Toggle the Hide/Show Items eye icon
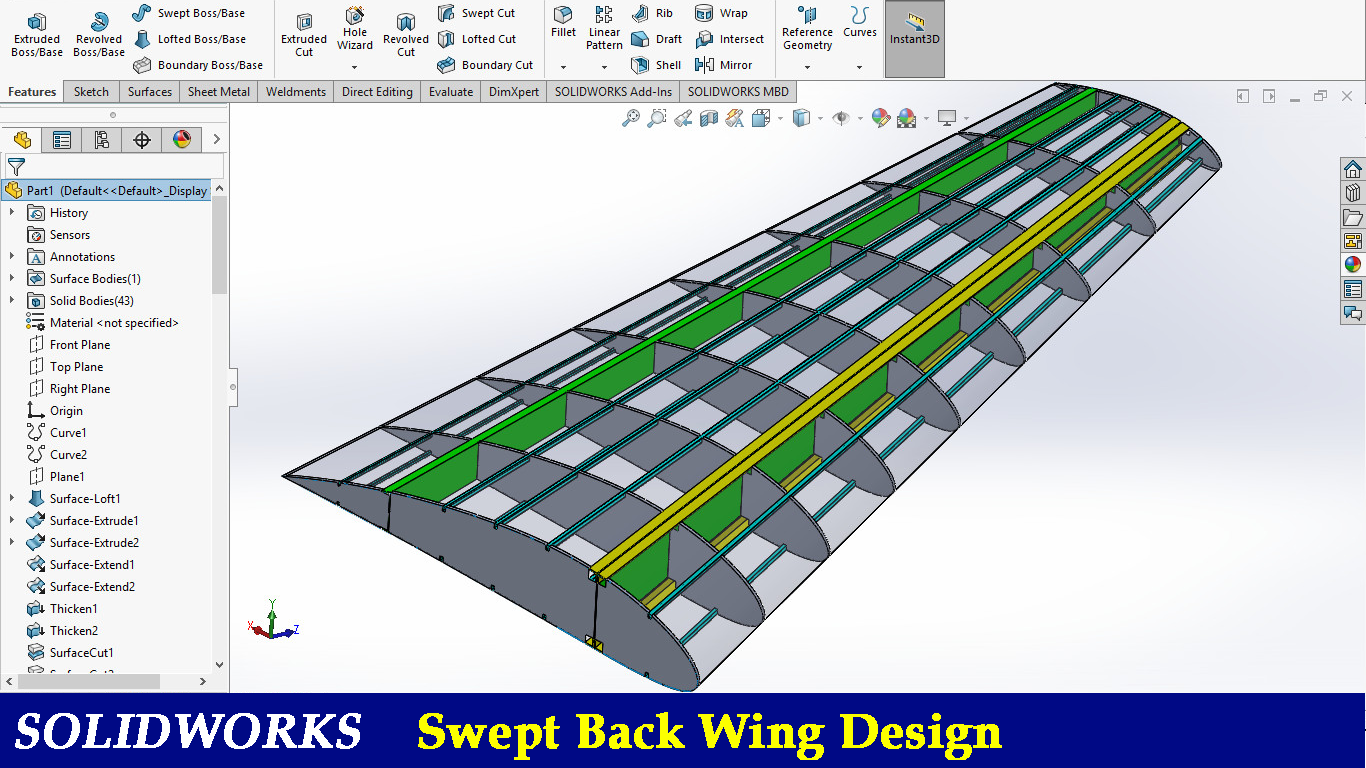Screen dimensions: 1366x768 (841, 118)
